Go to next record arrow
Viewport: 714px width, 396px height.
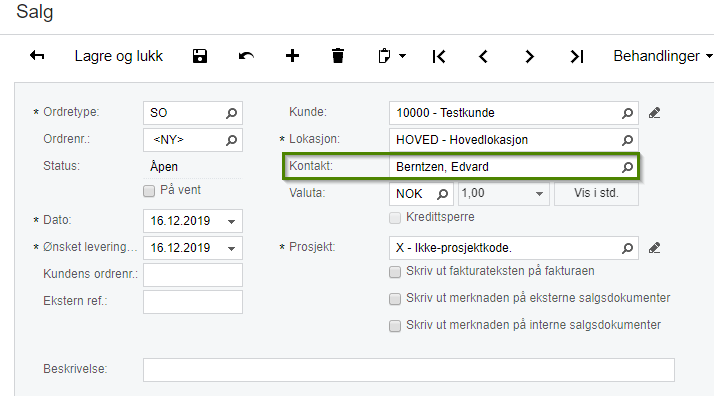(529, 56)
